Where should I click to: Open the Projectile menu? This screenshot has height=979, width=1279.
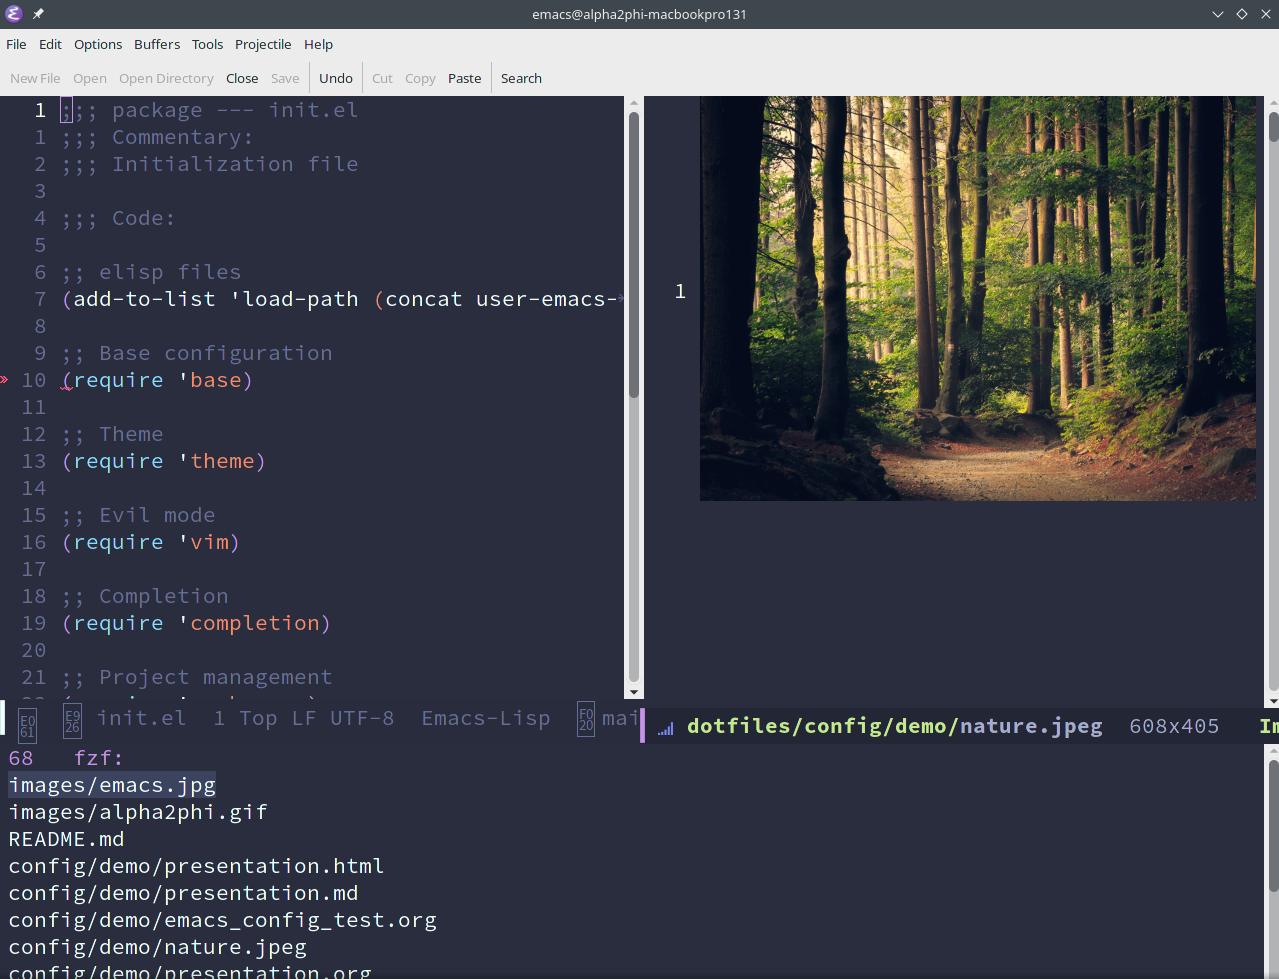[263, 44]
